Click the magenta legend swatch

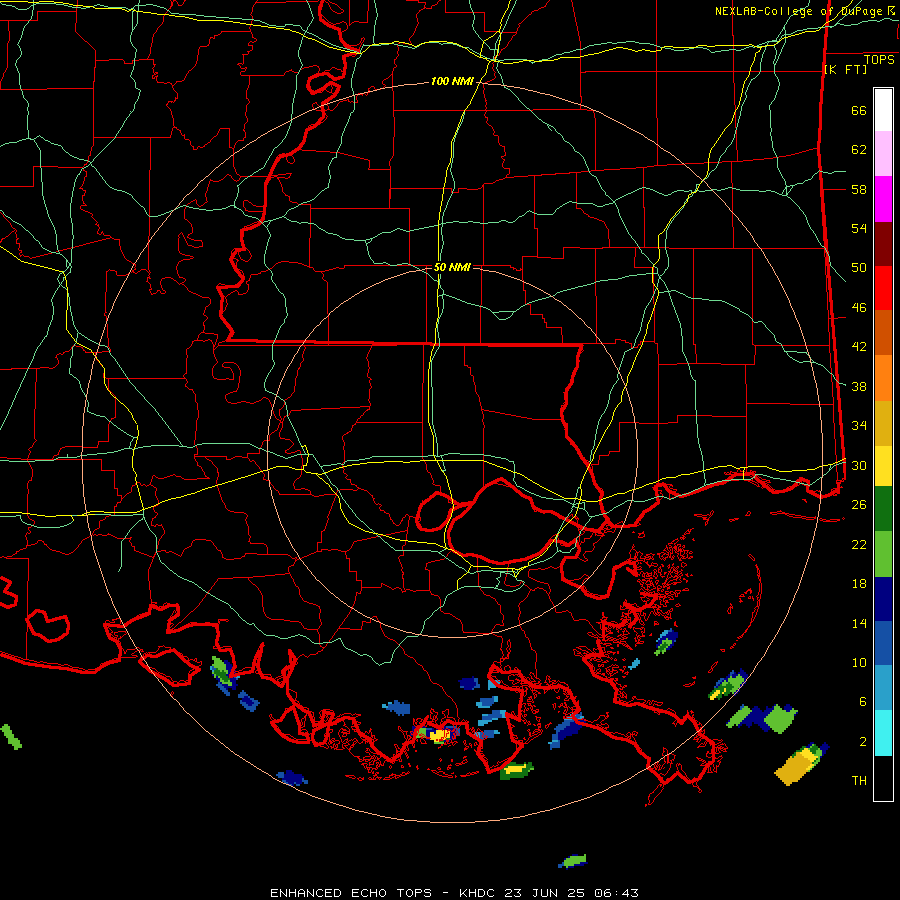tap(883, 199)
